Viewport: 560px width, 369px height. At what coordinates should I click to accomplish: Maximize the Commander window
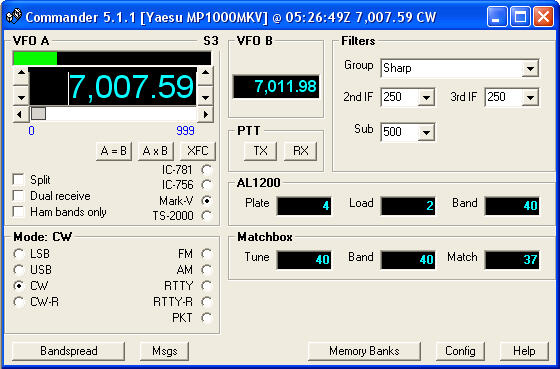pos(520,17)
